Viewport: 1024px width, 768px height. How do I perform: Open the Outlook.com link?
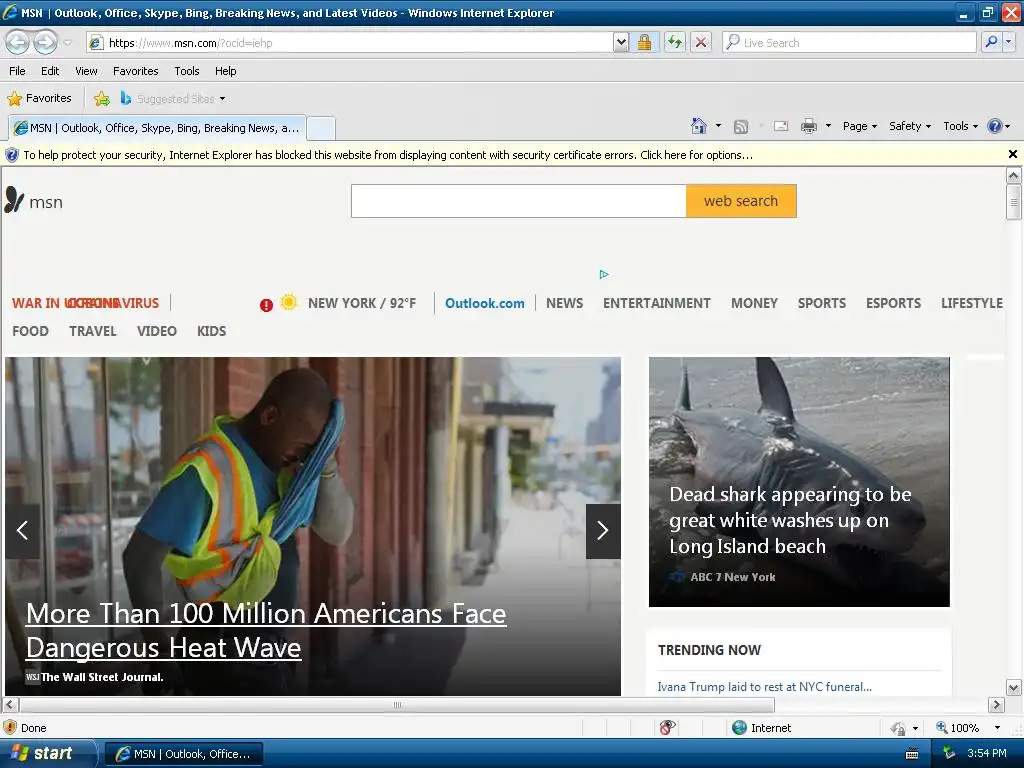[x=485, y=303]
